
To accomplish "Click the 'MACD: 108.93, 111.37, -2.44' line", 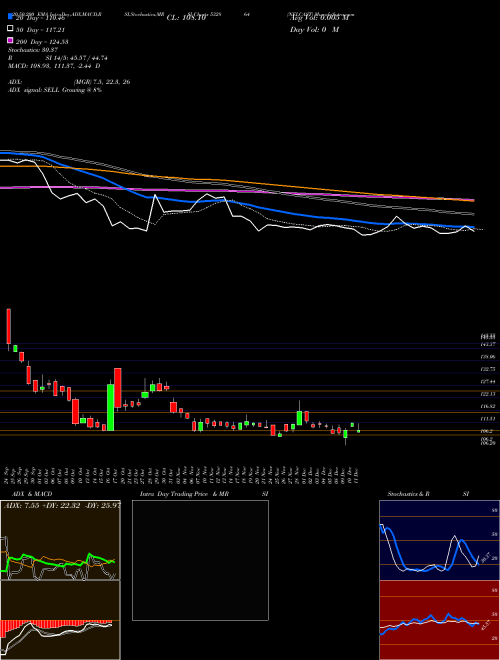I will (x=54, y=66).
